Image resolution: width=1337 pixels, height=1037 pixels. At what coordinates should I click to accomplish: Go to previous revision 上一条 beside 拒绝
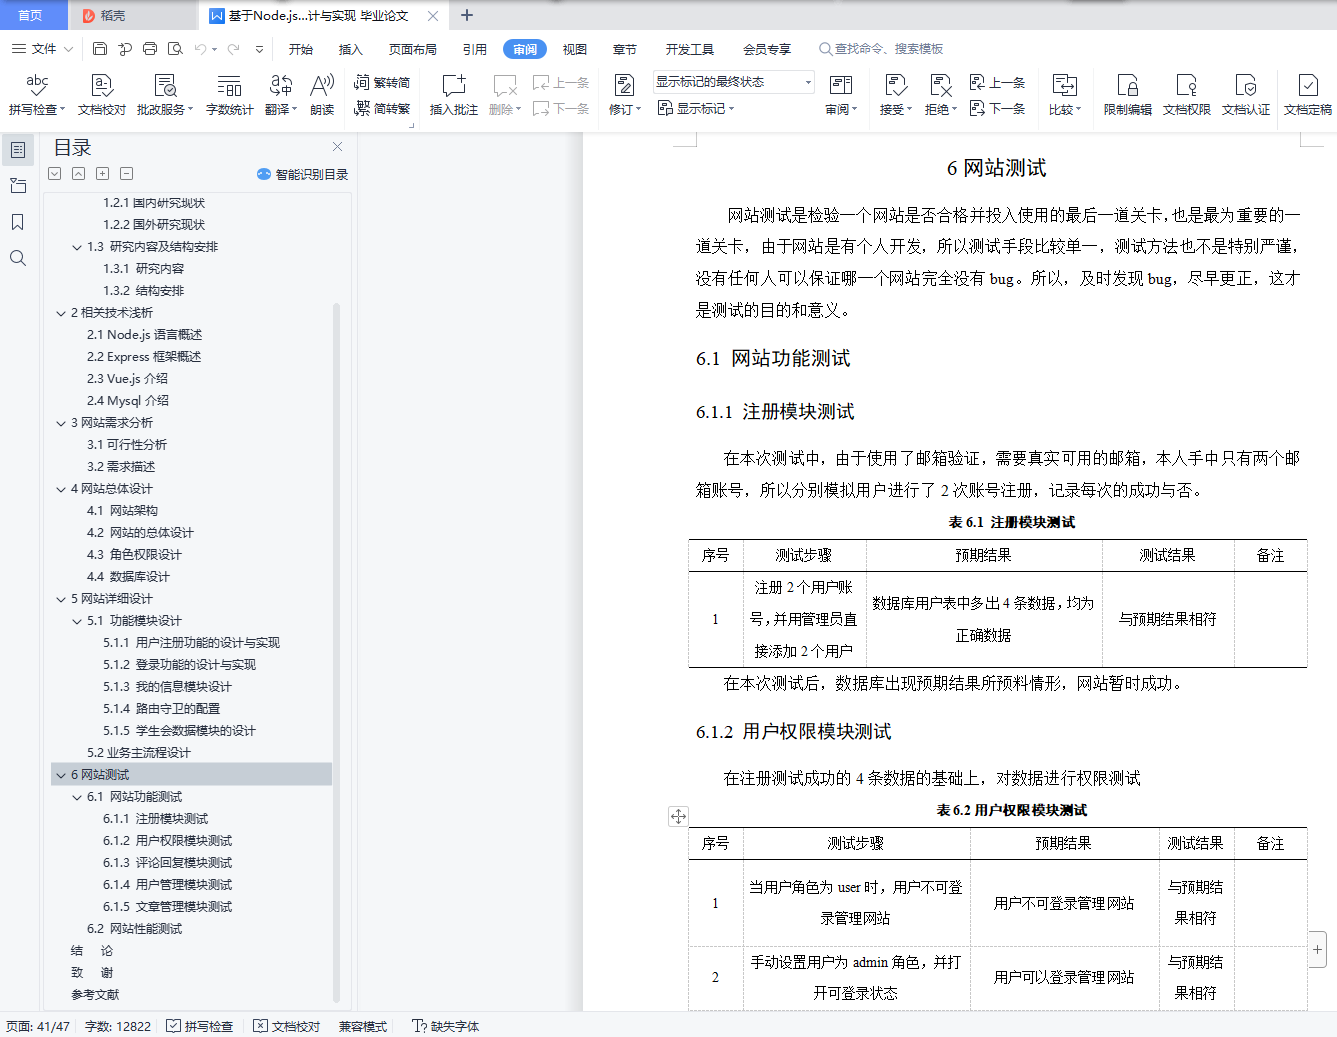point(997,82)
